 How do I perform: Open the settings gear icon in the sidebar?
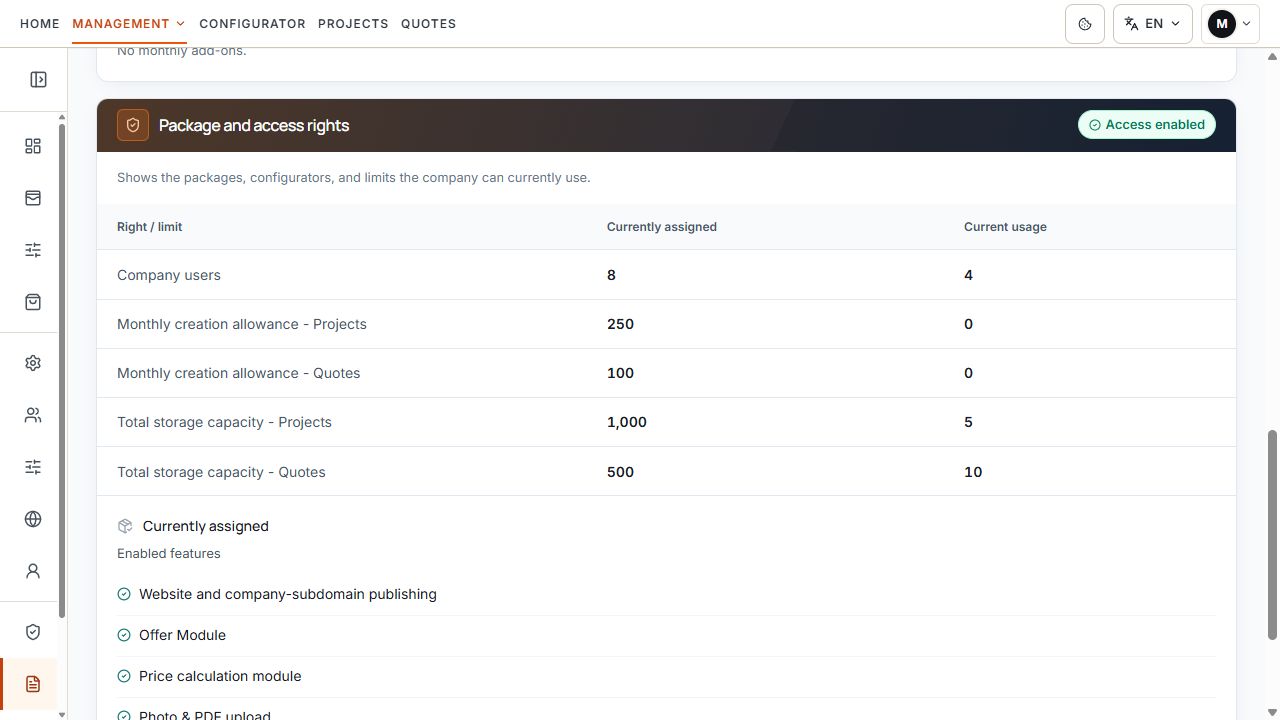pyautogui.click(x=33, y=363)
